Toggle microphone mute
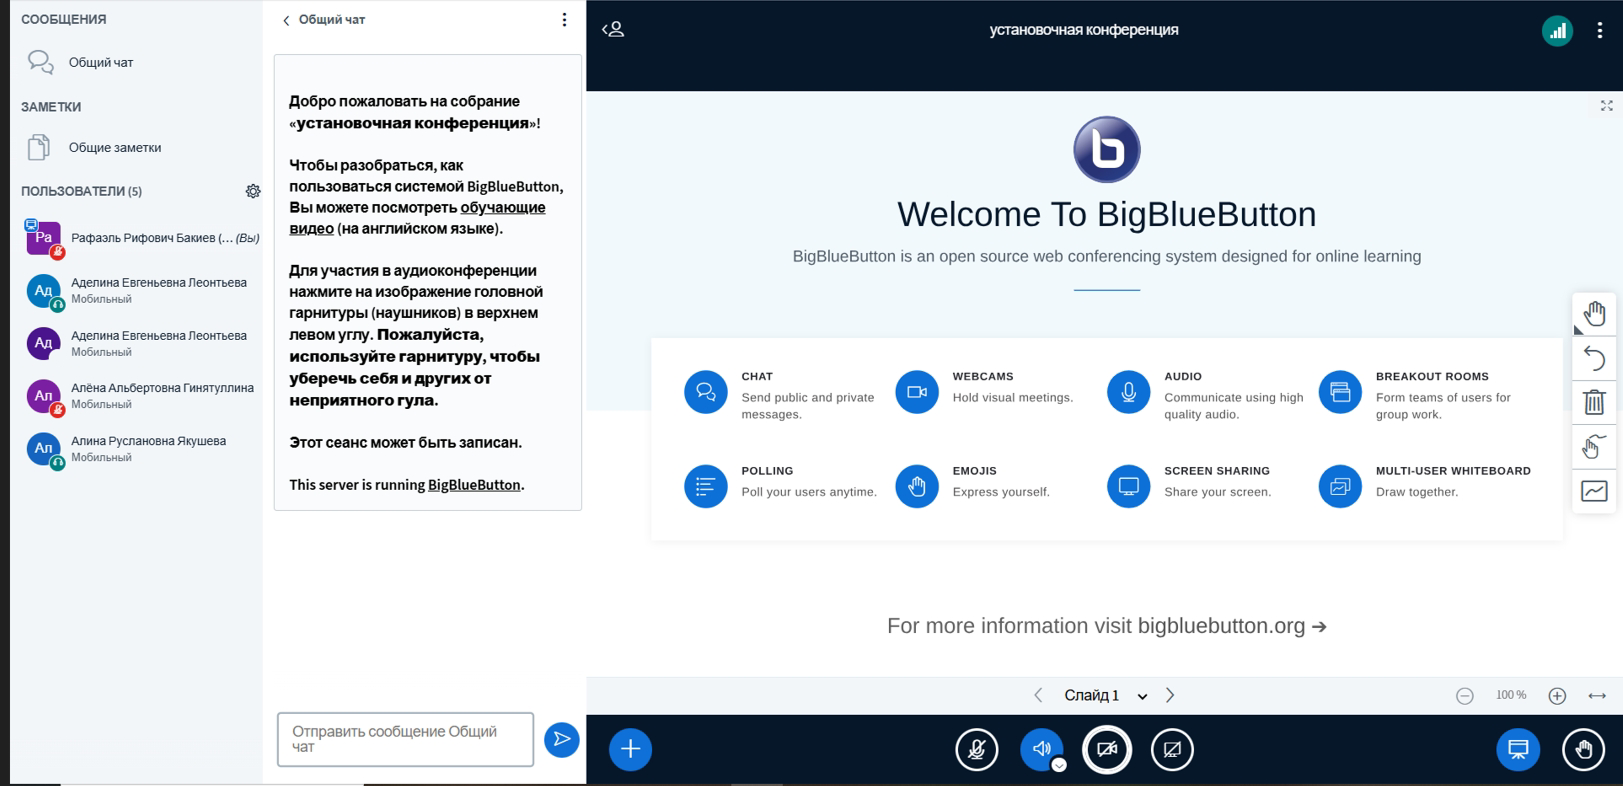This screenshot has height=786, width=1623. [977, 749]
